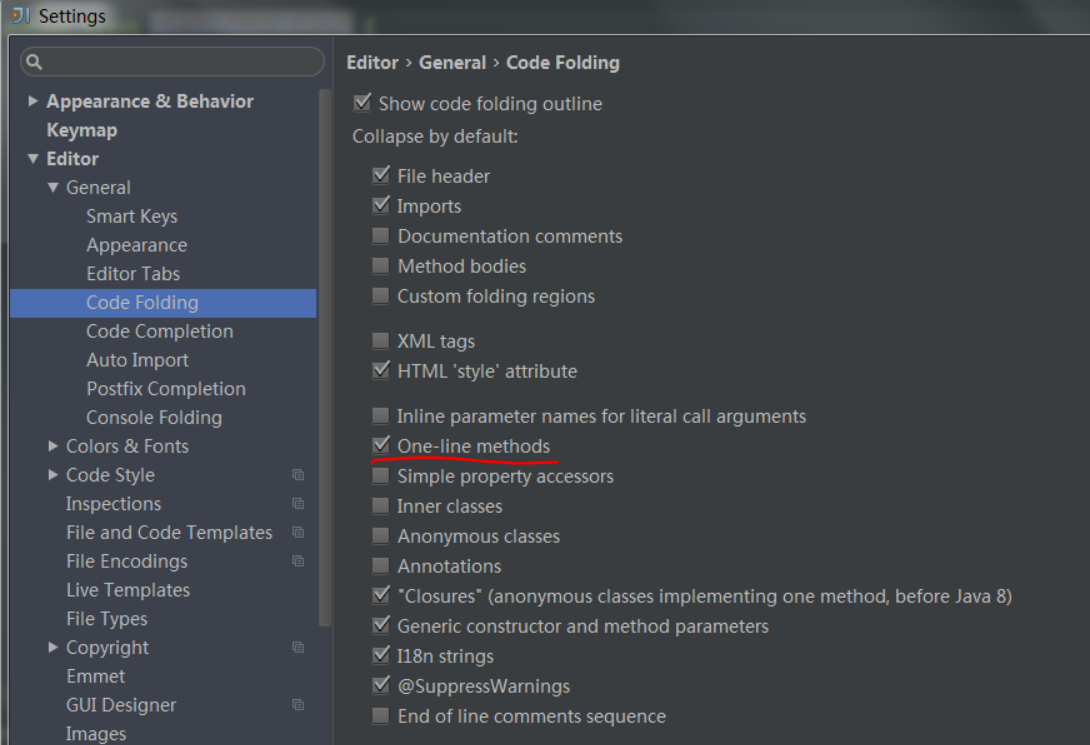Enable Documentation comments folding
This screenshot has width=1090, height=745.
click(x=381, y=236)
